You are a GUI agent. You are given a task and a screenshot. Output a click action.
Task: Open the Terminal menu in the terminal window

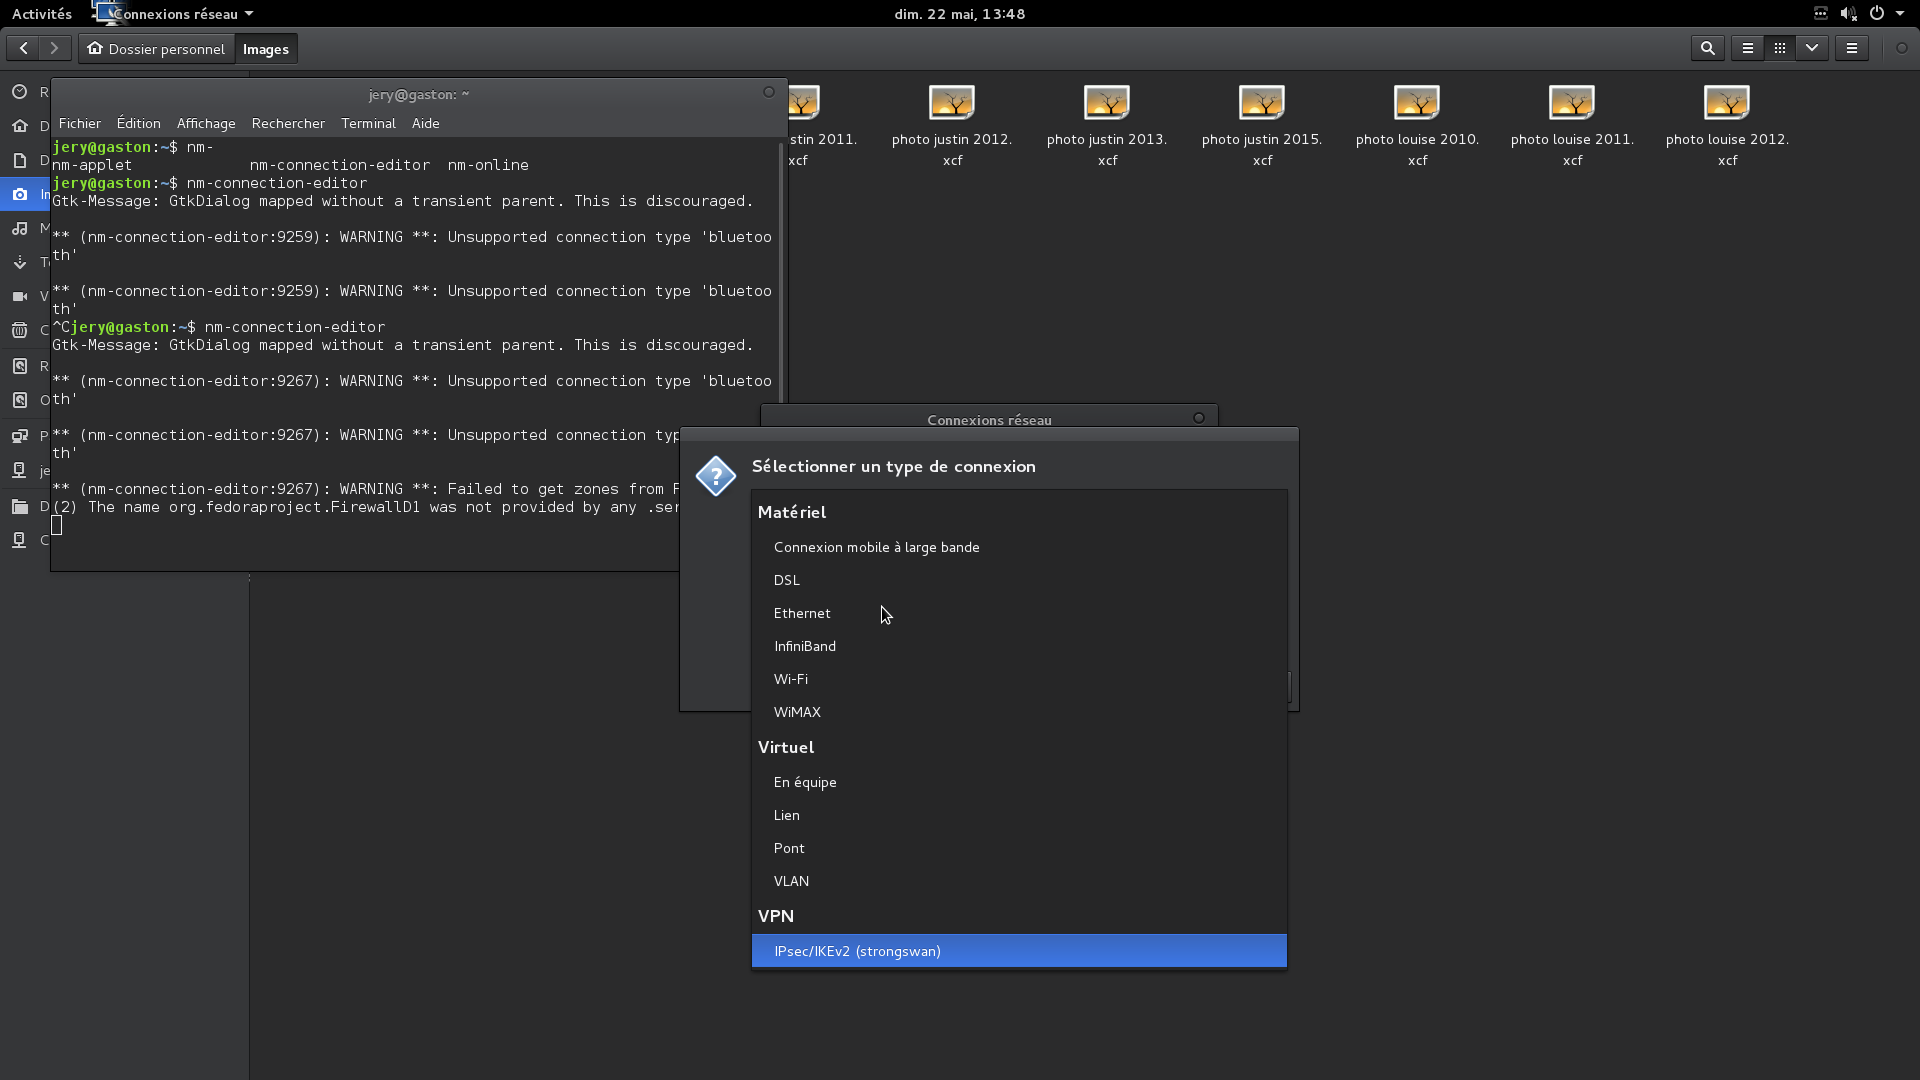[x=368, y=123]
